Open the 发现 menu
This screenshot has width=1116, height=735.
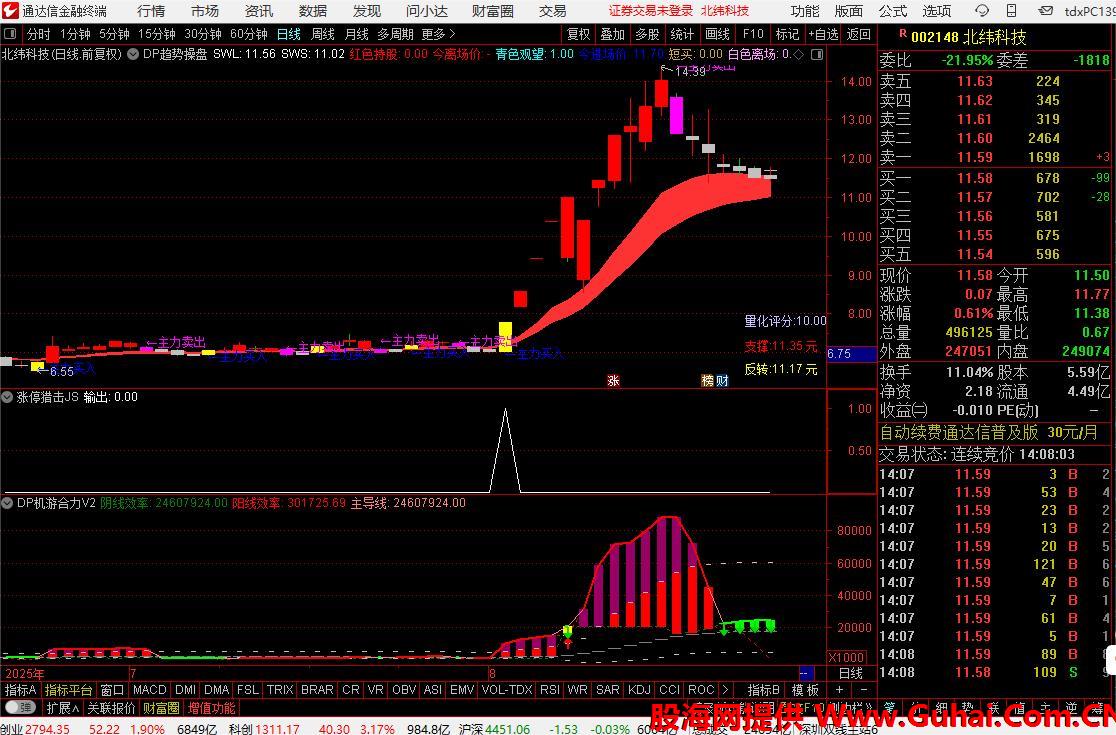point(367,11)
